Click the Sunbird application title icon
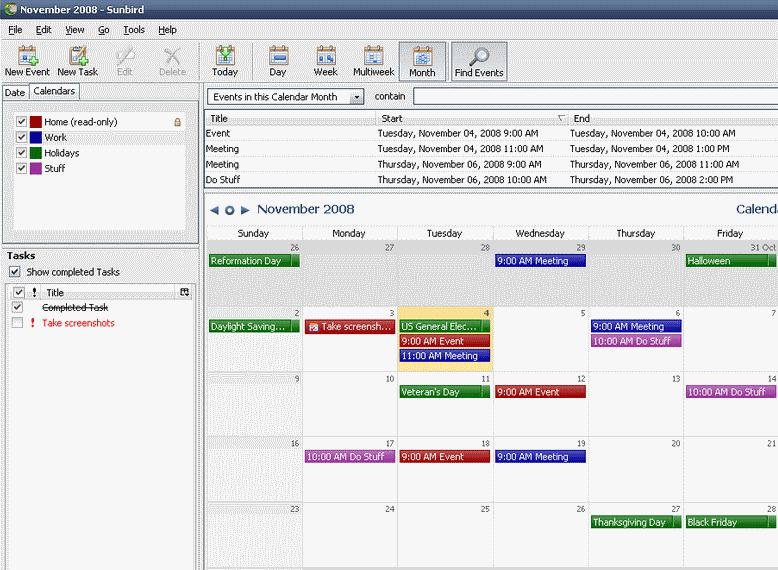 (x=10, y=9)
